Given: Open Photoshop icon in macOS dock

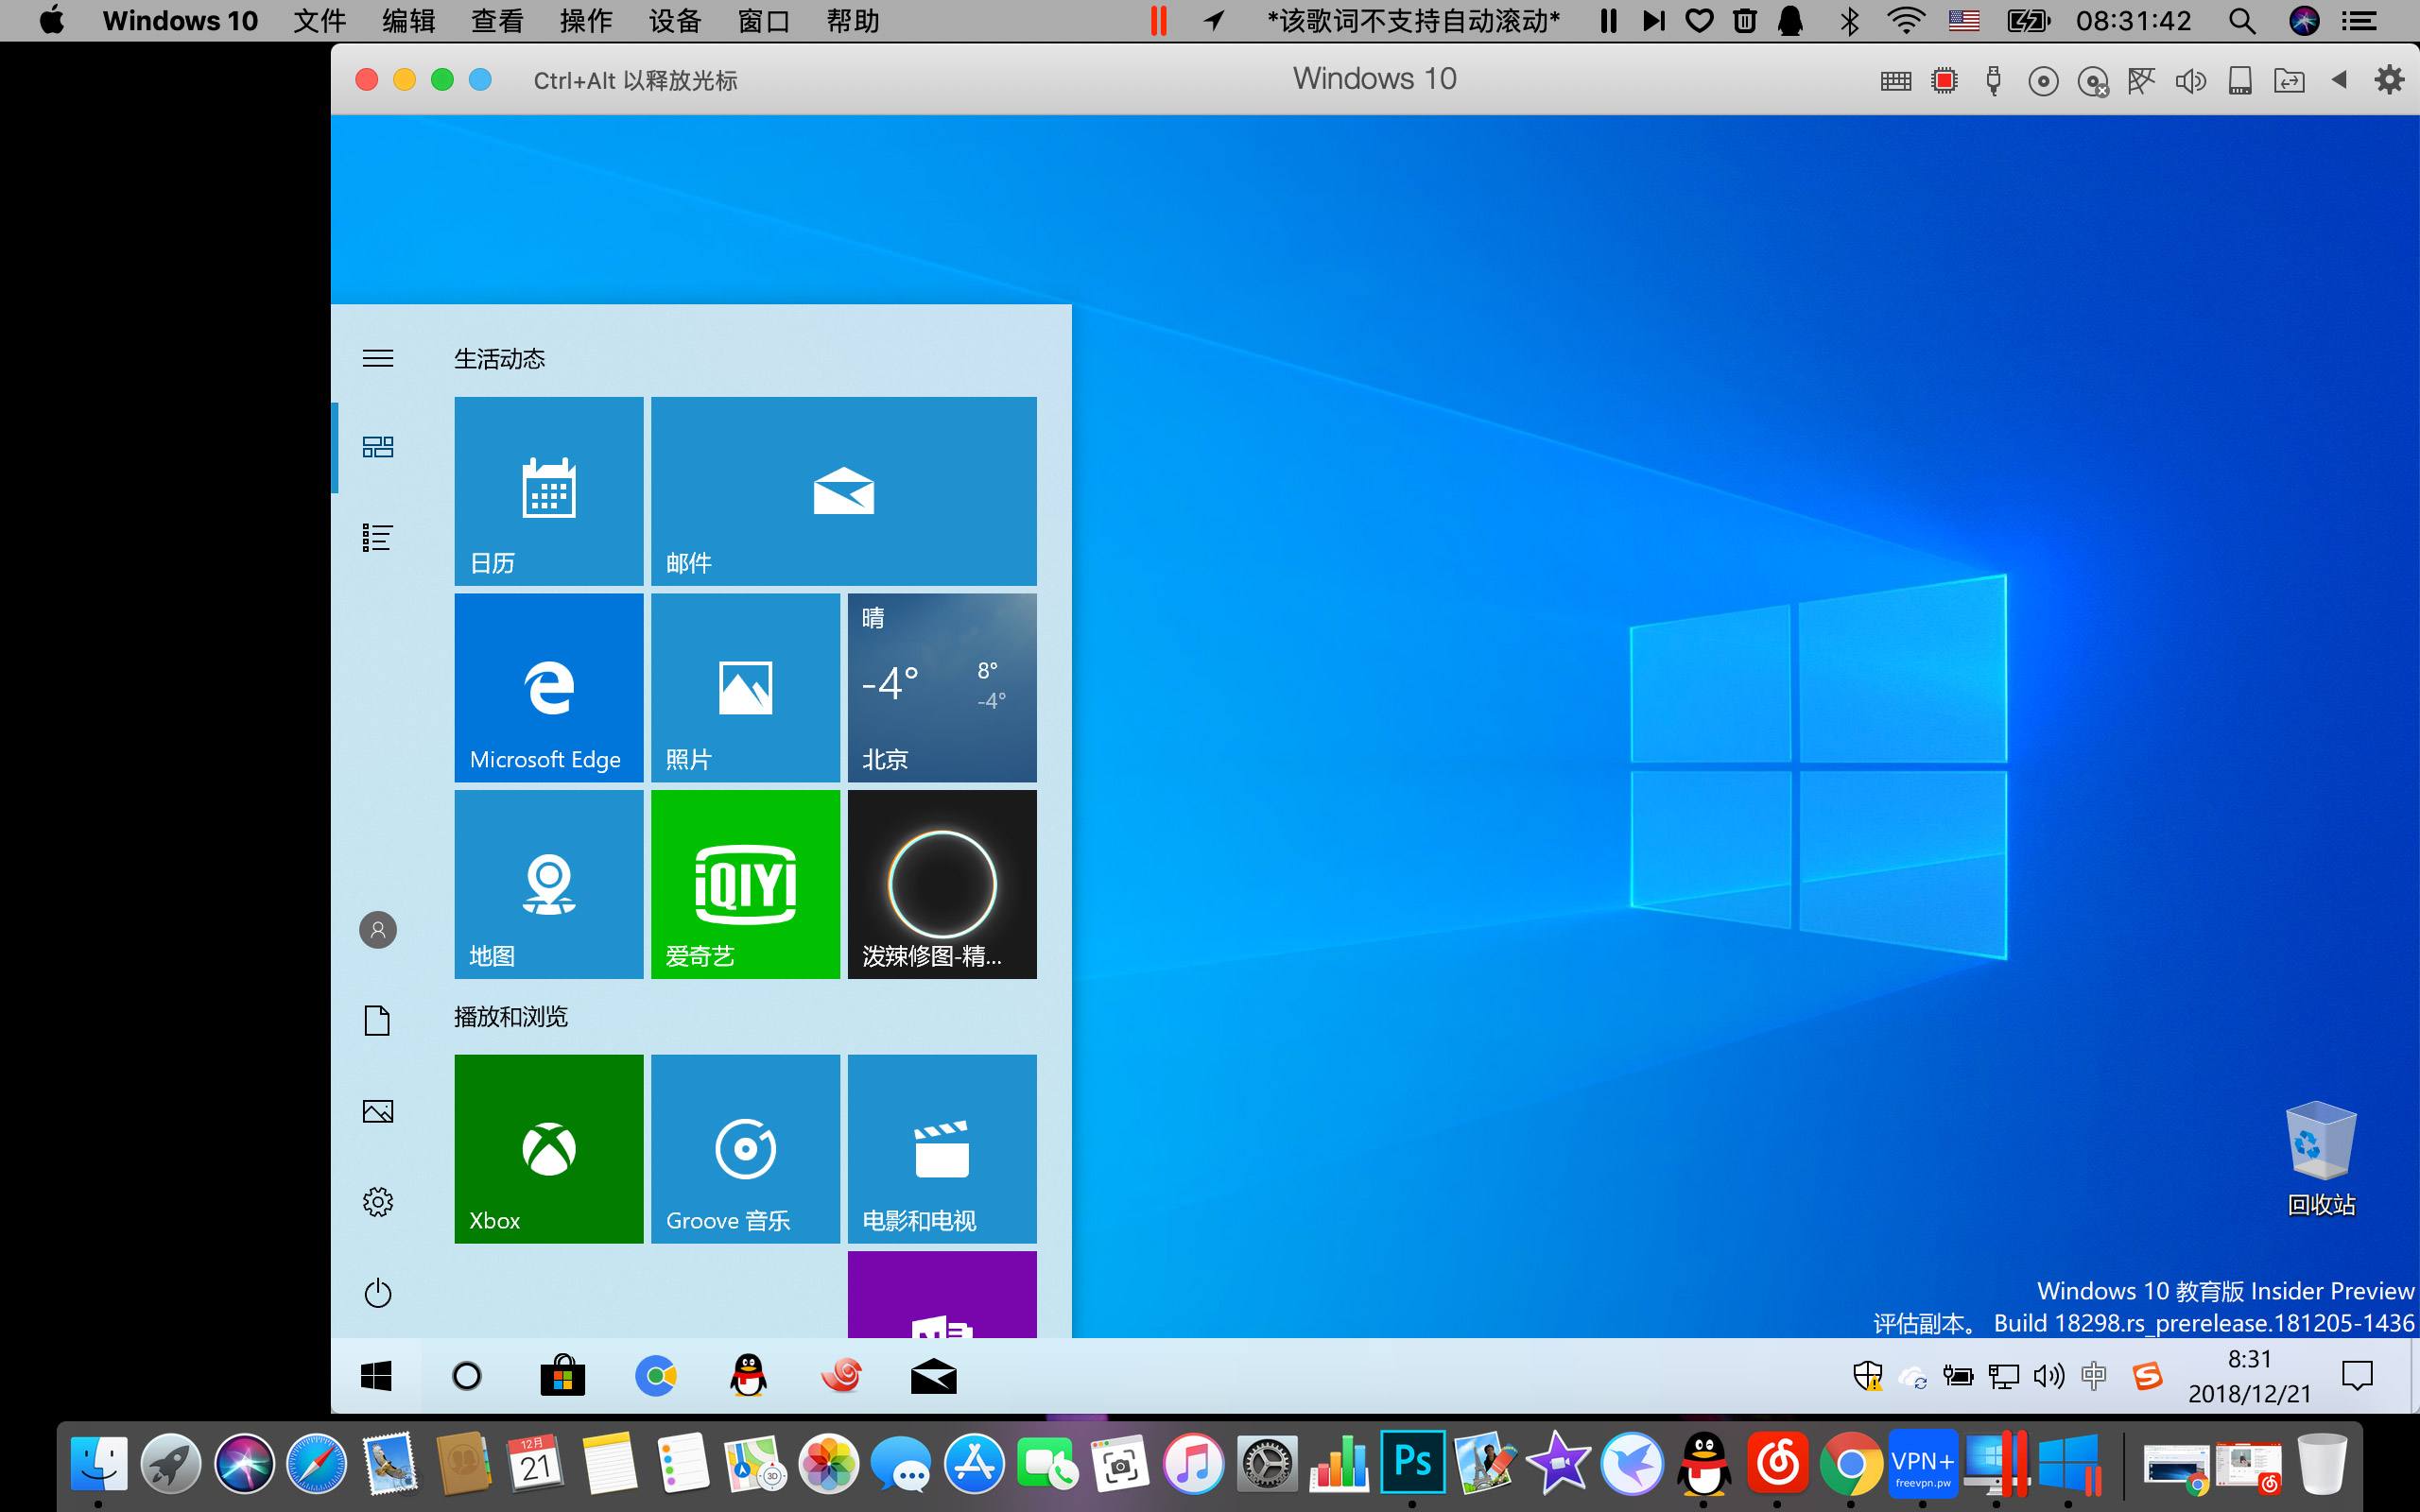Looking at the screenshot, I should 1411,1465.
